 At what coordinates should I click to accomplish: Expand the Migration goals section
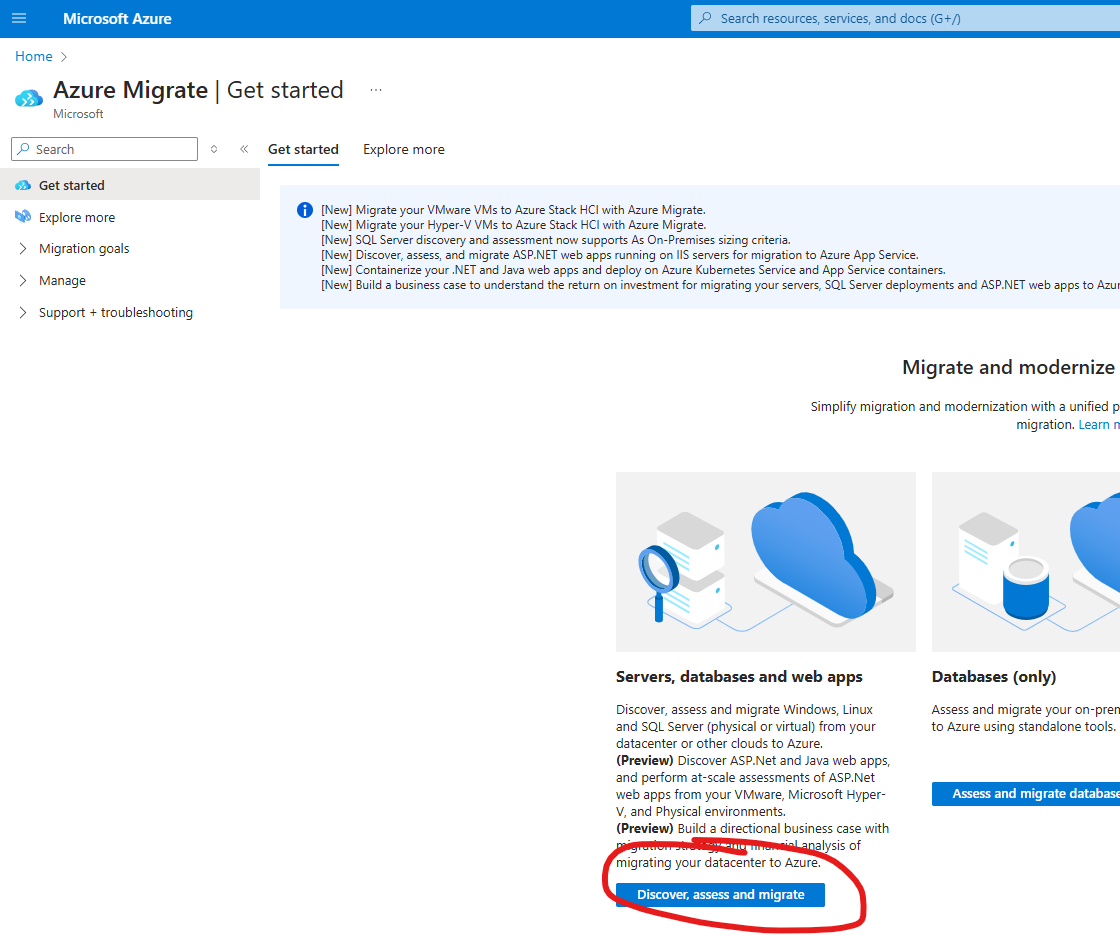click(84, 248)
